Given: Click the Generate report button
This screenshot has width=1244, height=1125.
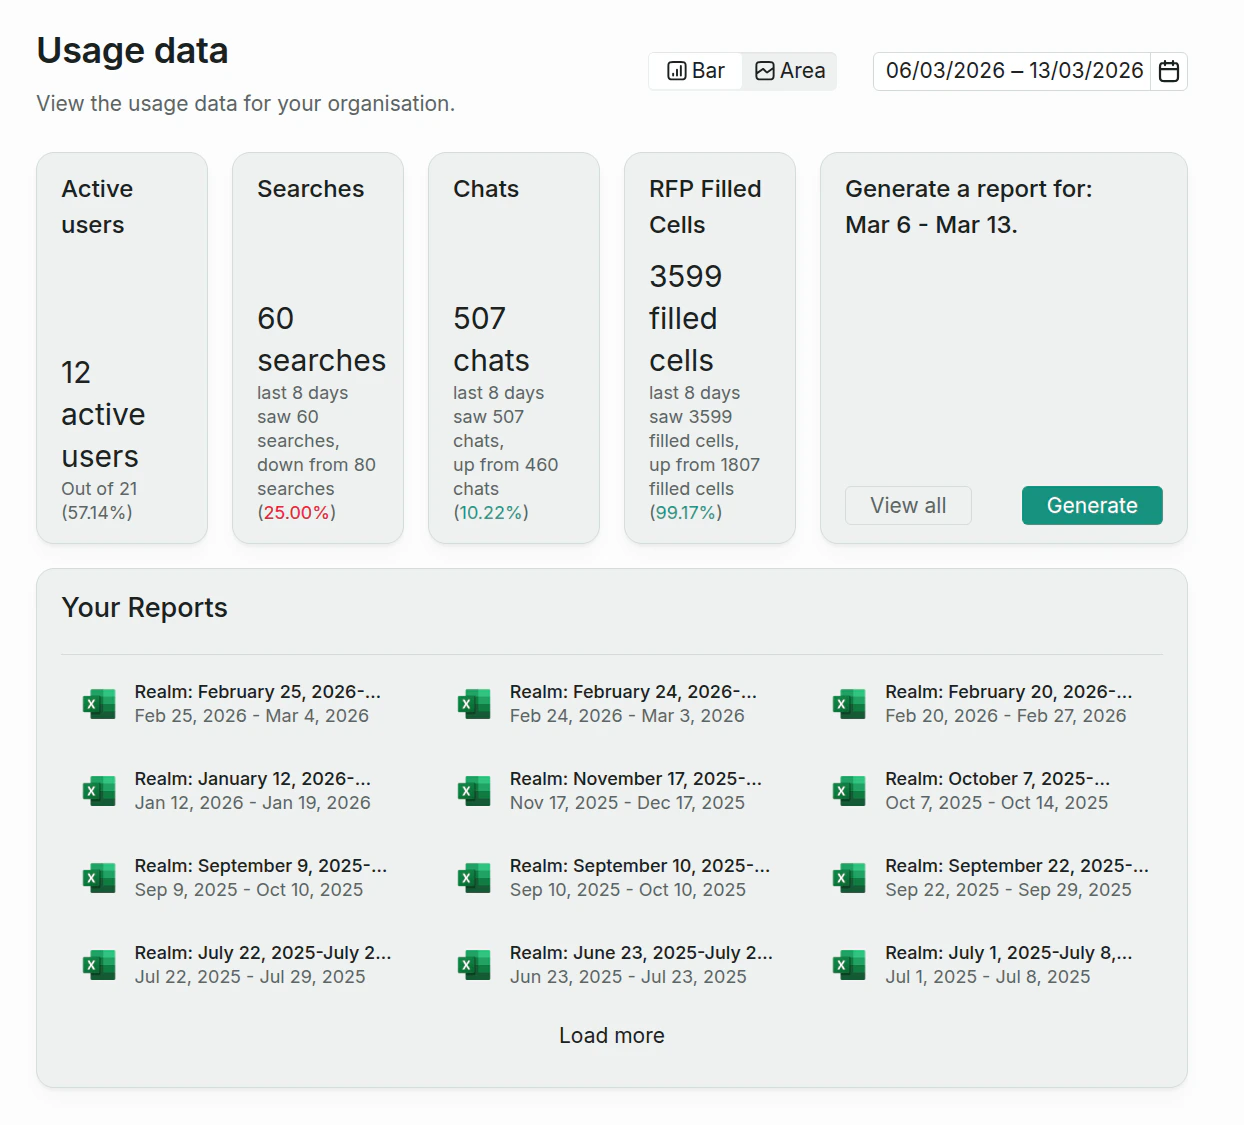Looking at the screenshot, I should [x=1091, y=505].
